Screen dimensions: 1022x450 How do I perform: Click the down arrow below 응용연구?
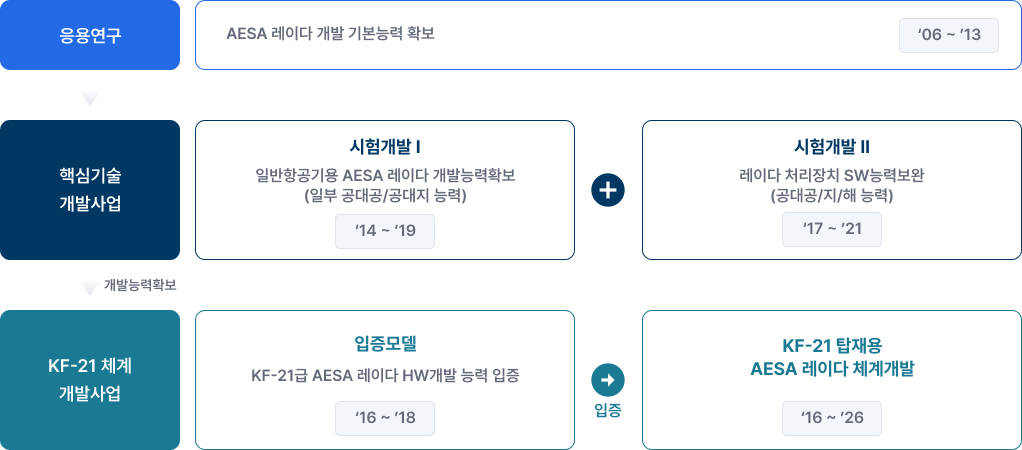90,98
